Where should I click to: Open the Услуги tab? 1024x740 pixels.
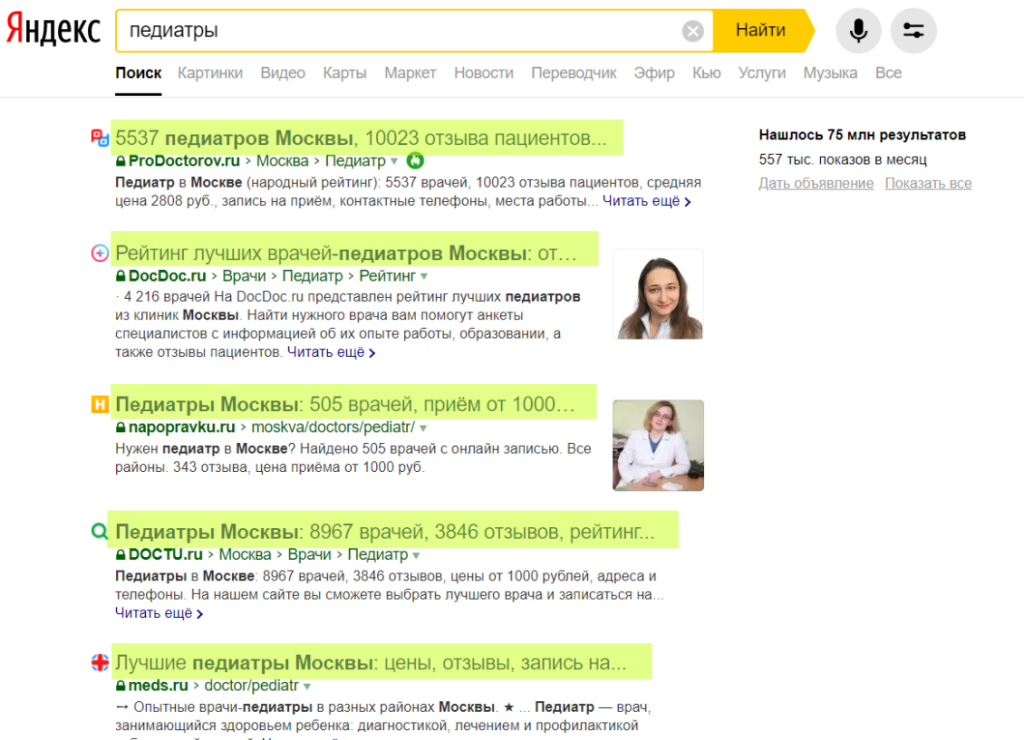click(x=762, y=73)
